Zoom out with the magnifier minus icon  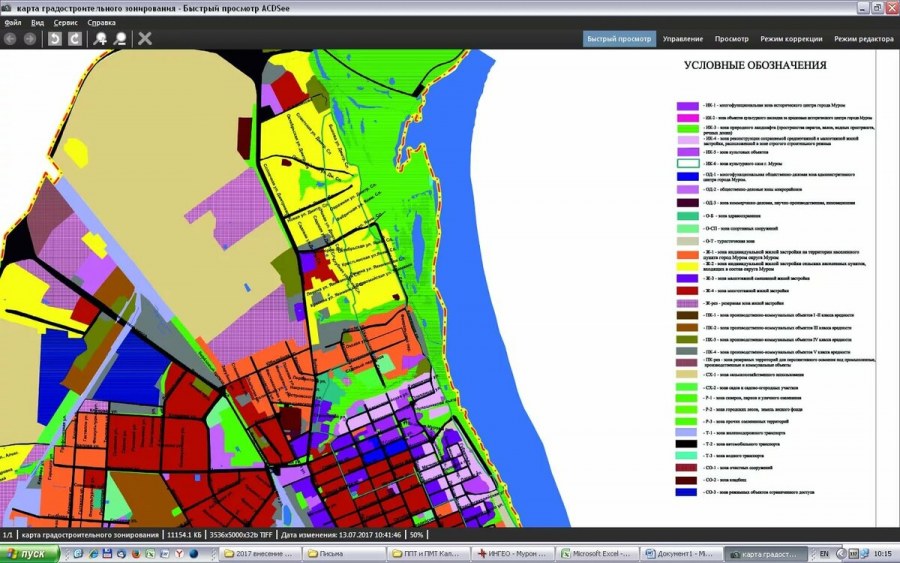[120, 39]
